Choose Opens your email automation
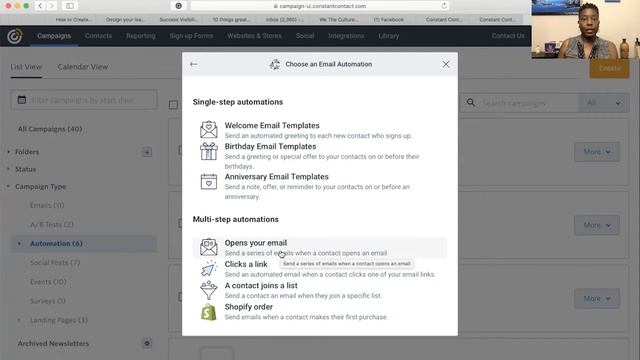 click(x=320, y=247)
